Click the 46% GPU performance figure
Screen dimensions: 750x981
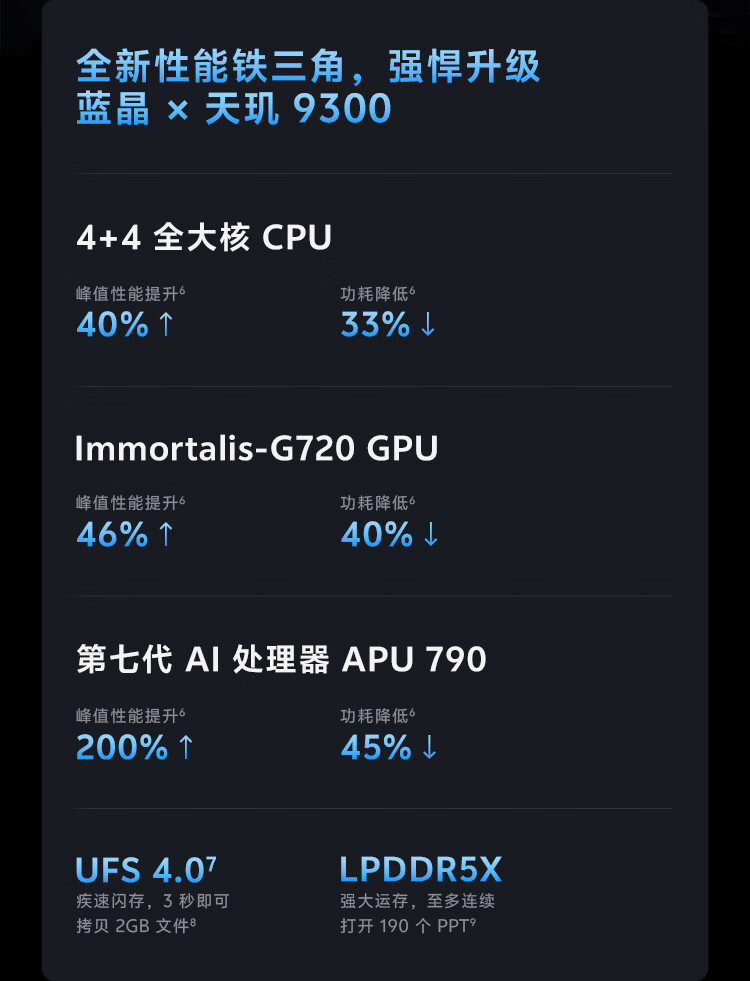tap(112, 535)
